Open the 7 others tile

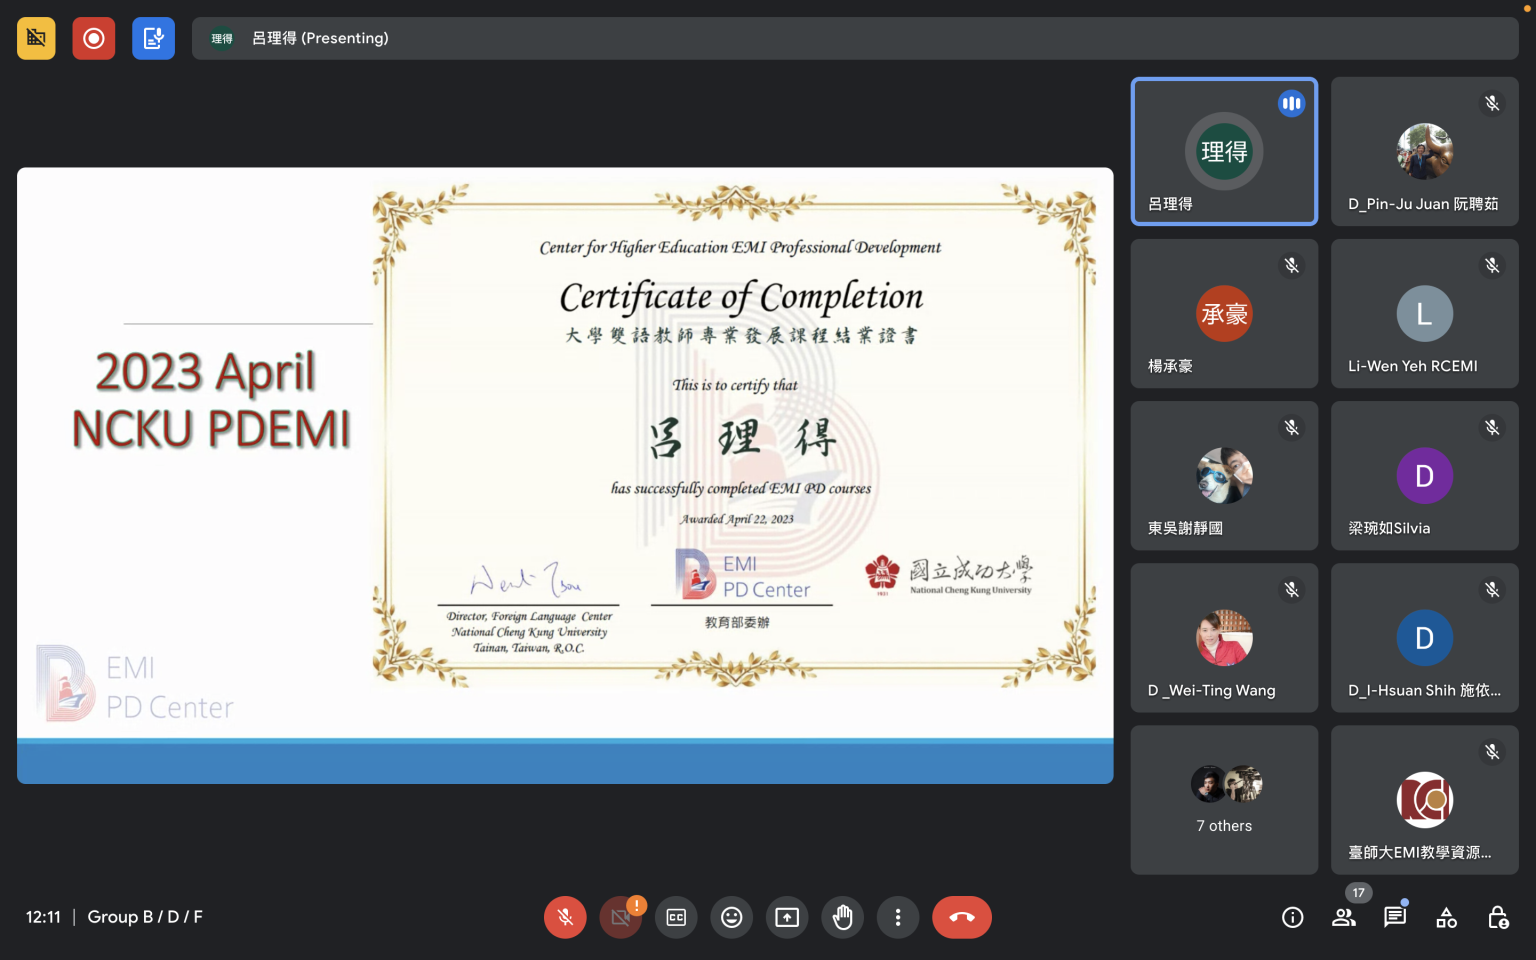tap(1224, 799)
